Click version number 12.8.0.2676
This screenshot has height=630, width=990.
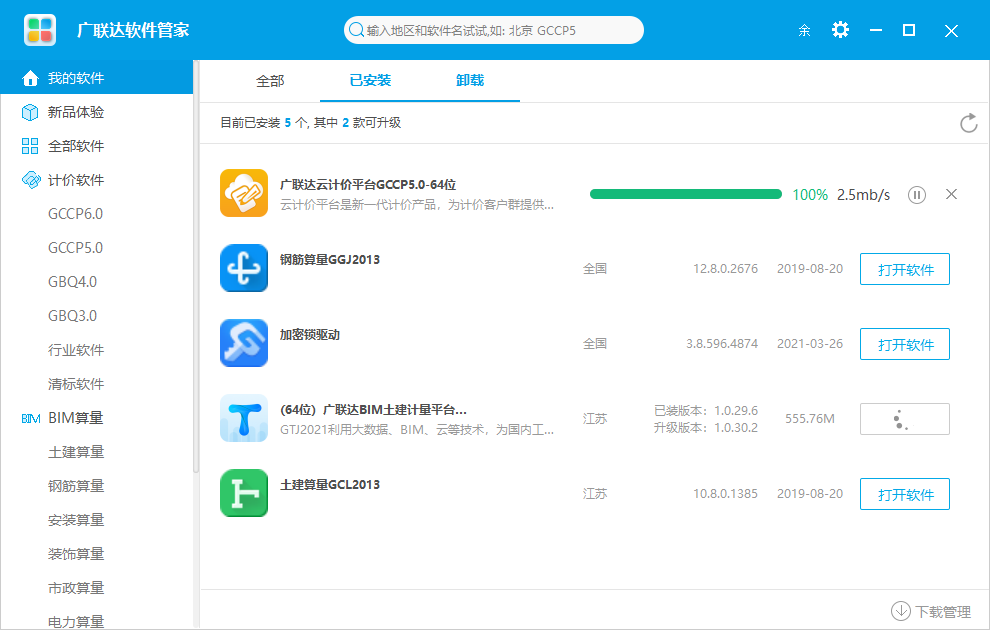725,269
